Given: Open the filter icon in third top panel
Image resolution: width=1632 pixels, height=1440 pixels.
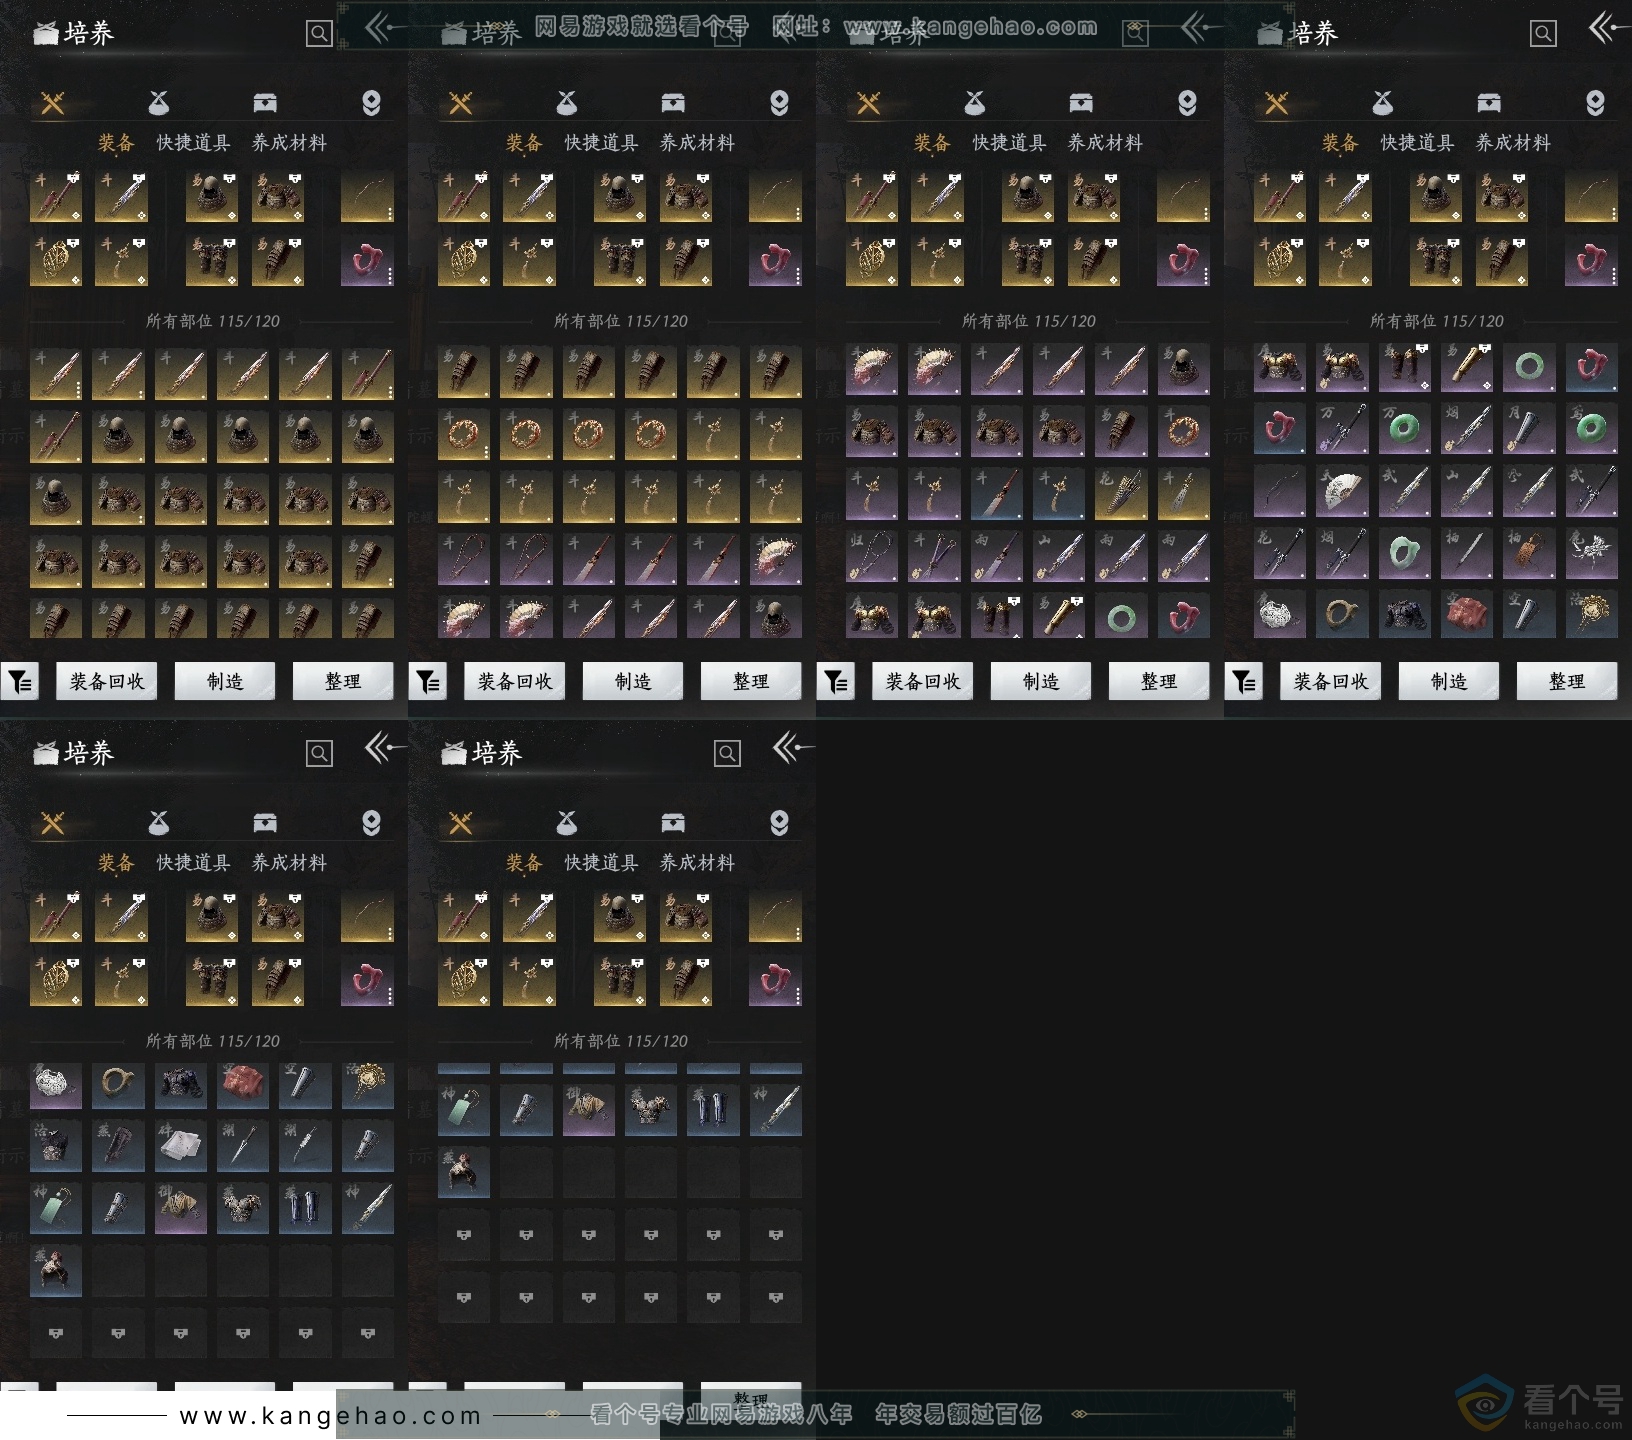Looking at the screenshot, I should [x=836, y=682].
